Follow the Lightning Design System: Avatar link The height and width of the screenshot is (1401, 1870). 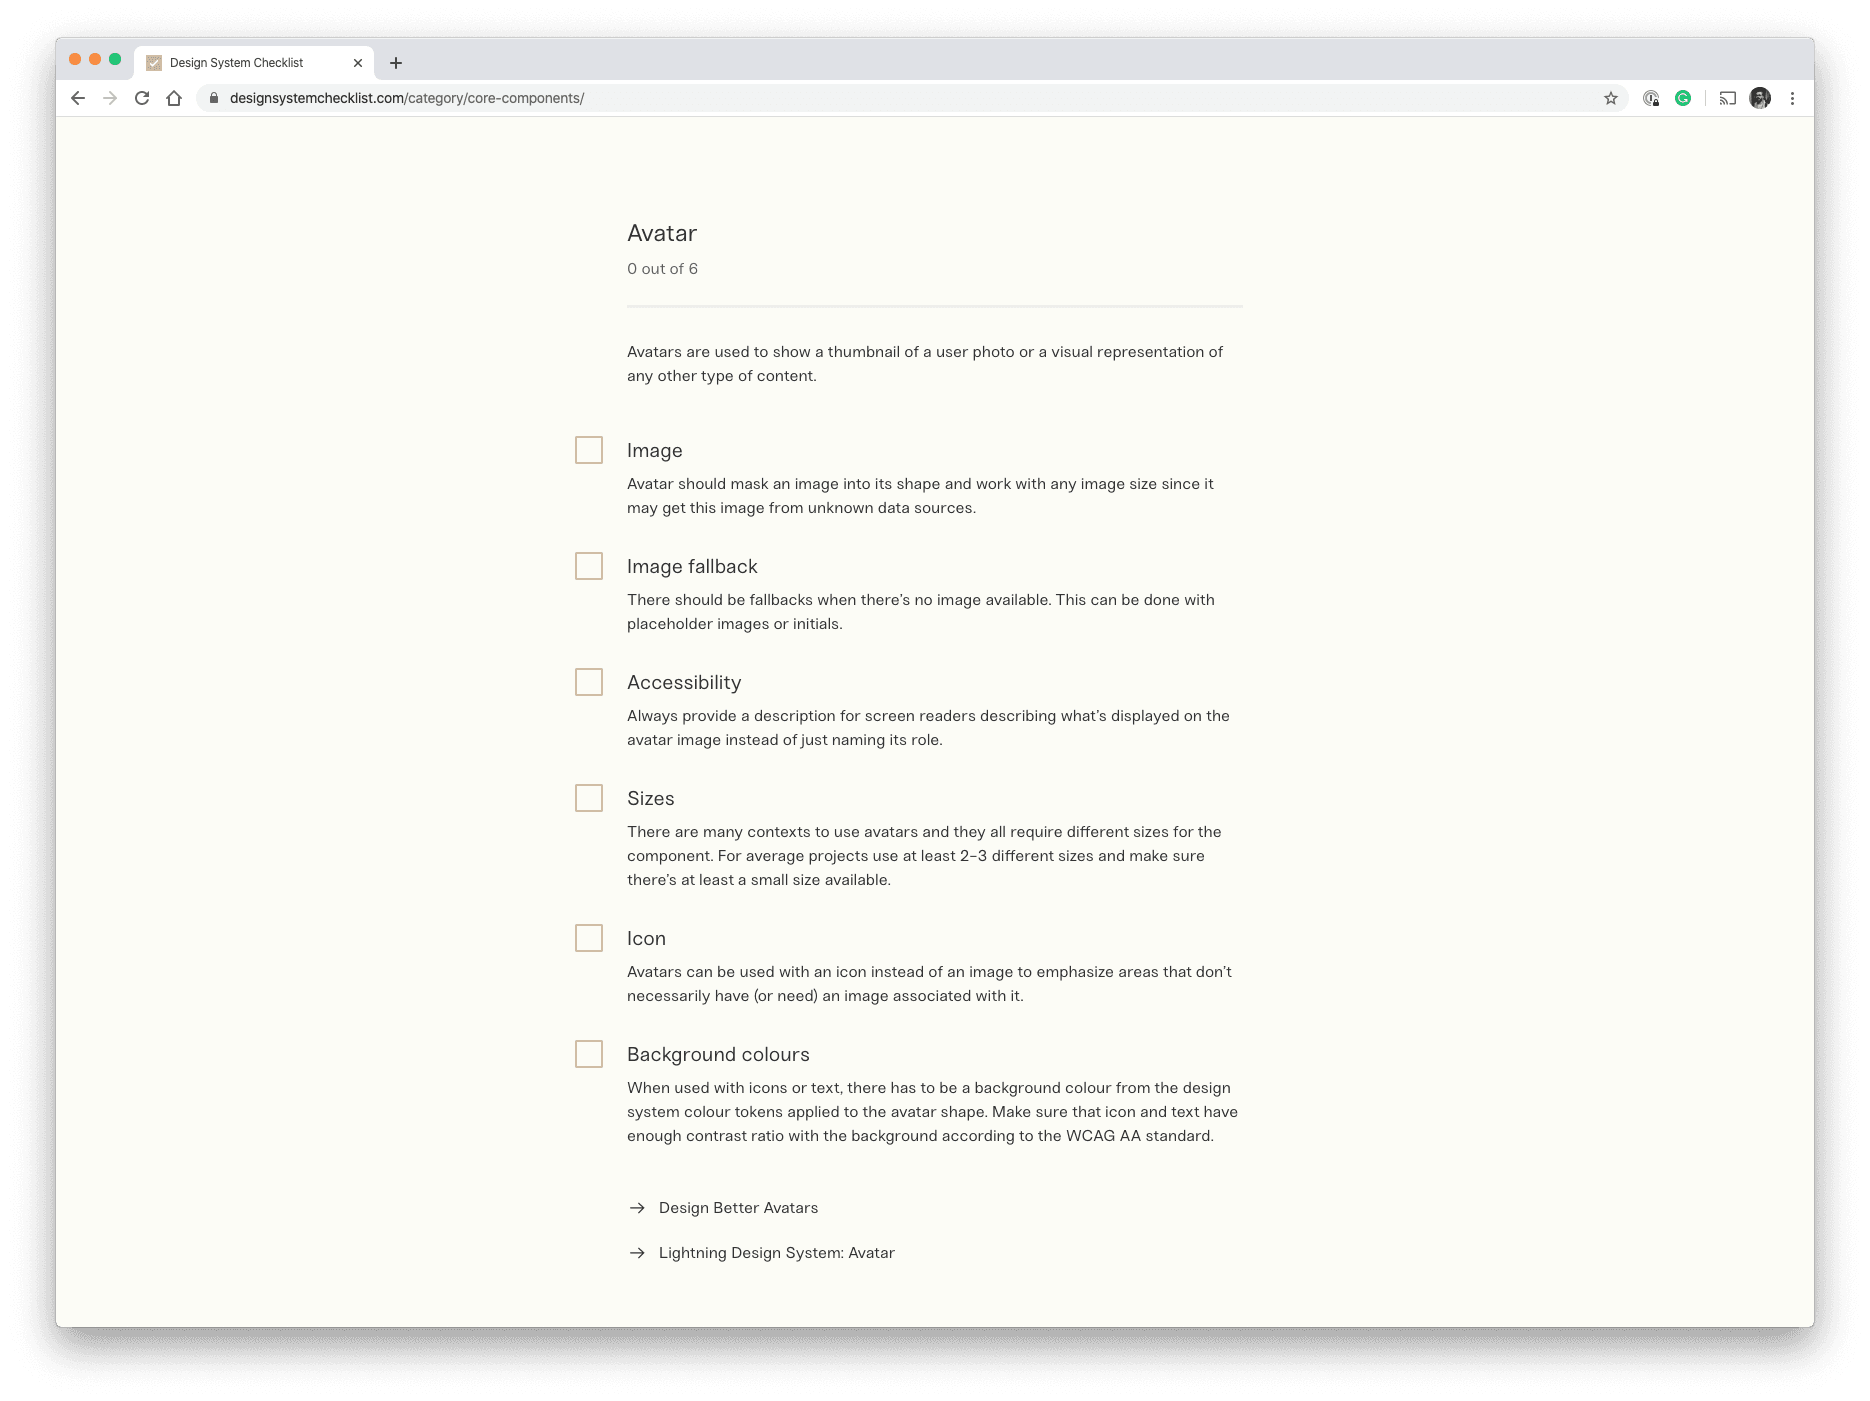(x=776, y=1253)
